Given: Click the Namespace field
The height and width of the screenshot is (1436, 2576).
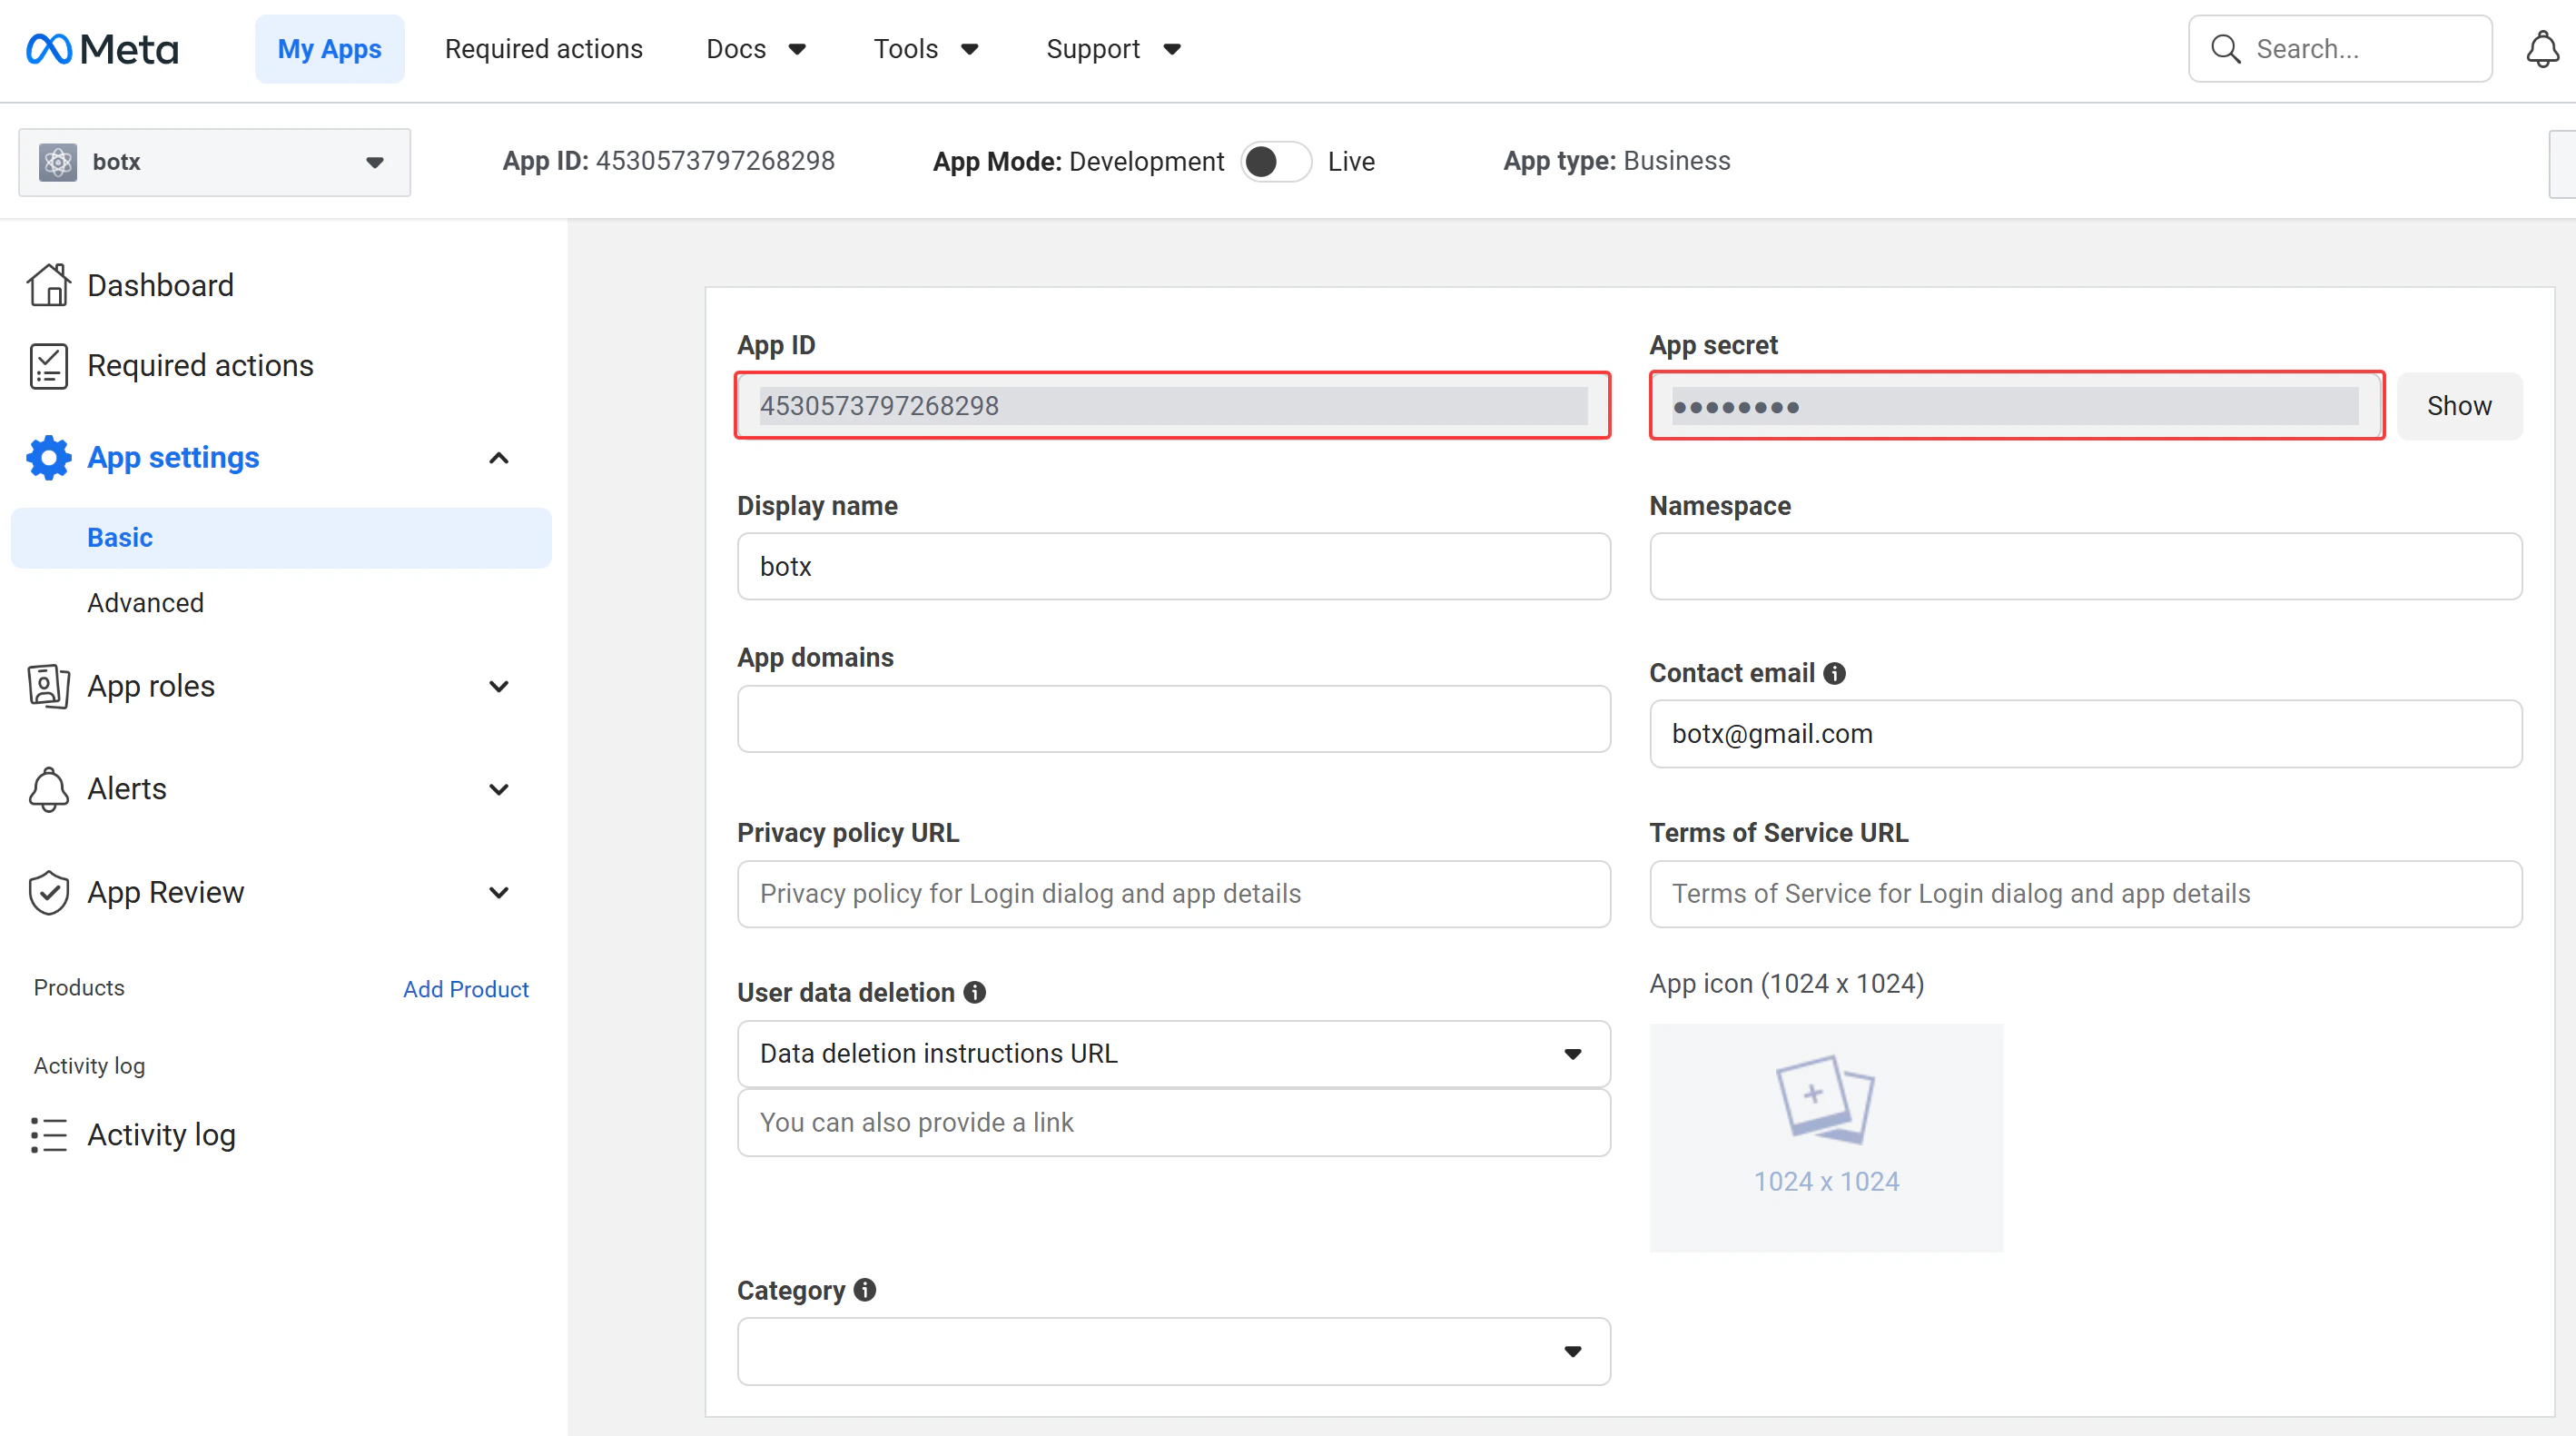Looking at the screenshot, I should (x=2085, y=567).
